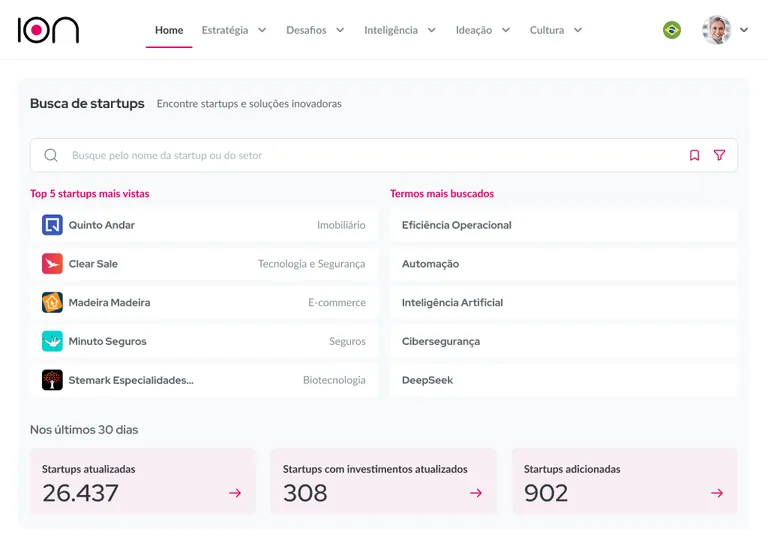This screenshot has height=555, width=768.
Task: Open the Minuto Seguros startup name
Action: 107,341
